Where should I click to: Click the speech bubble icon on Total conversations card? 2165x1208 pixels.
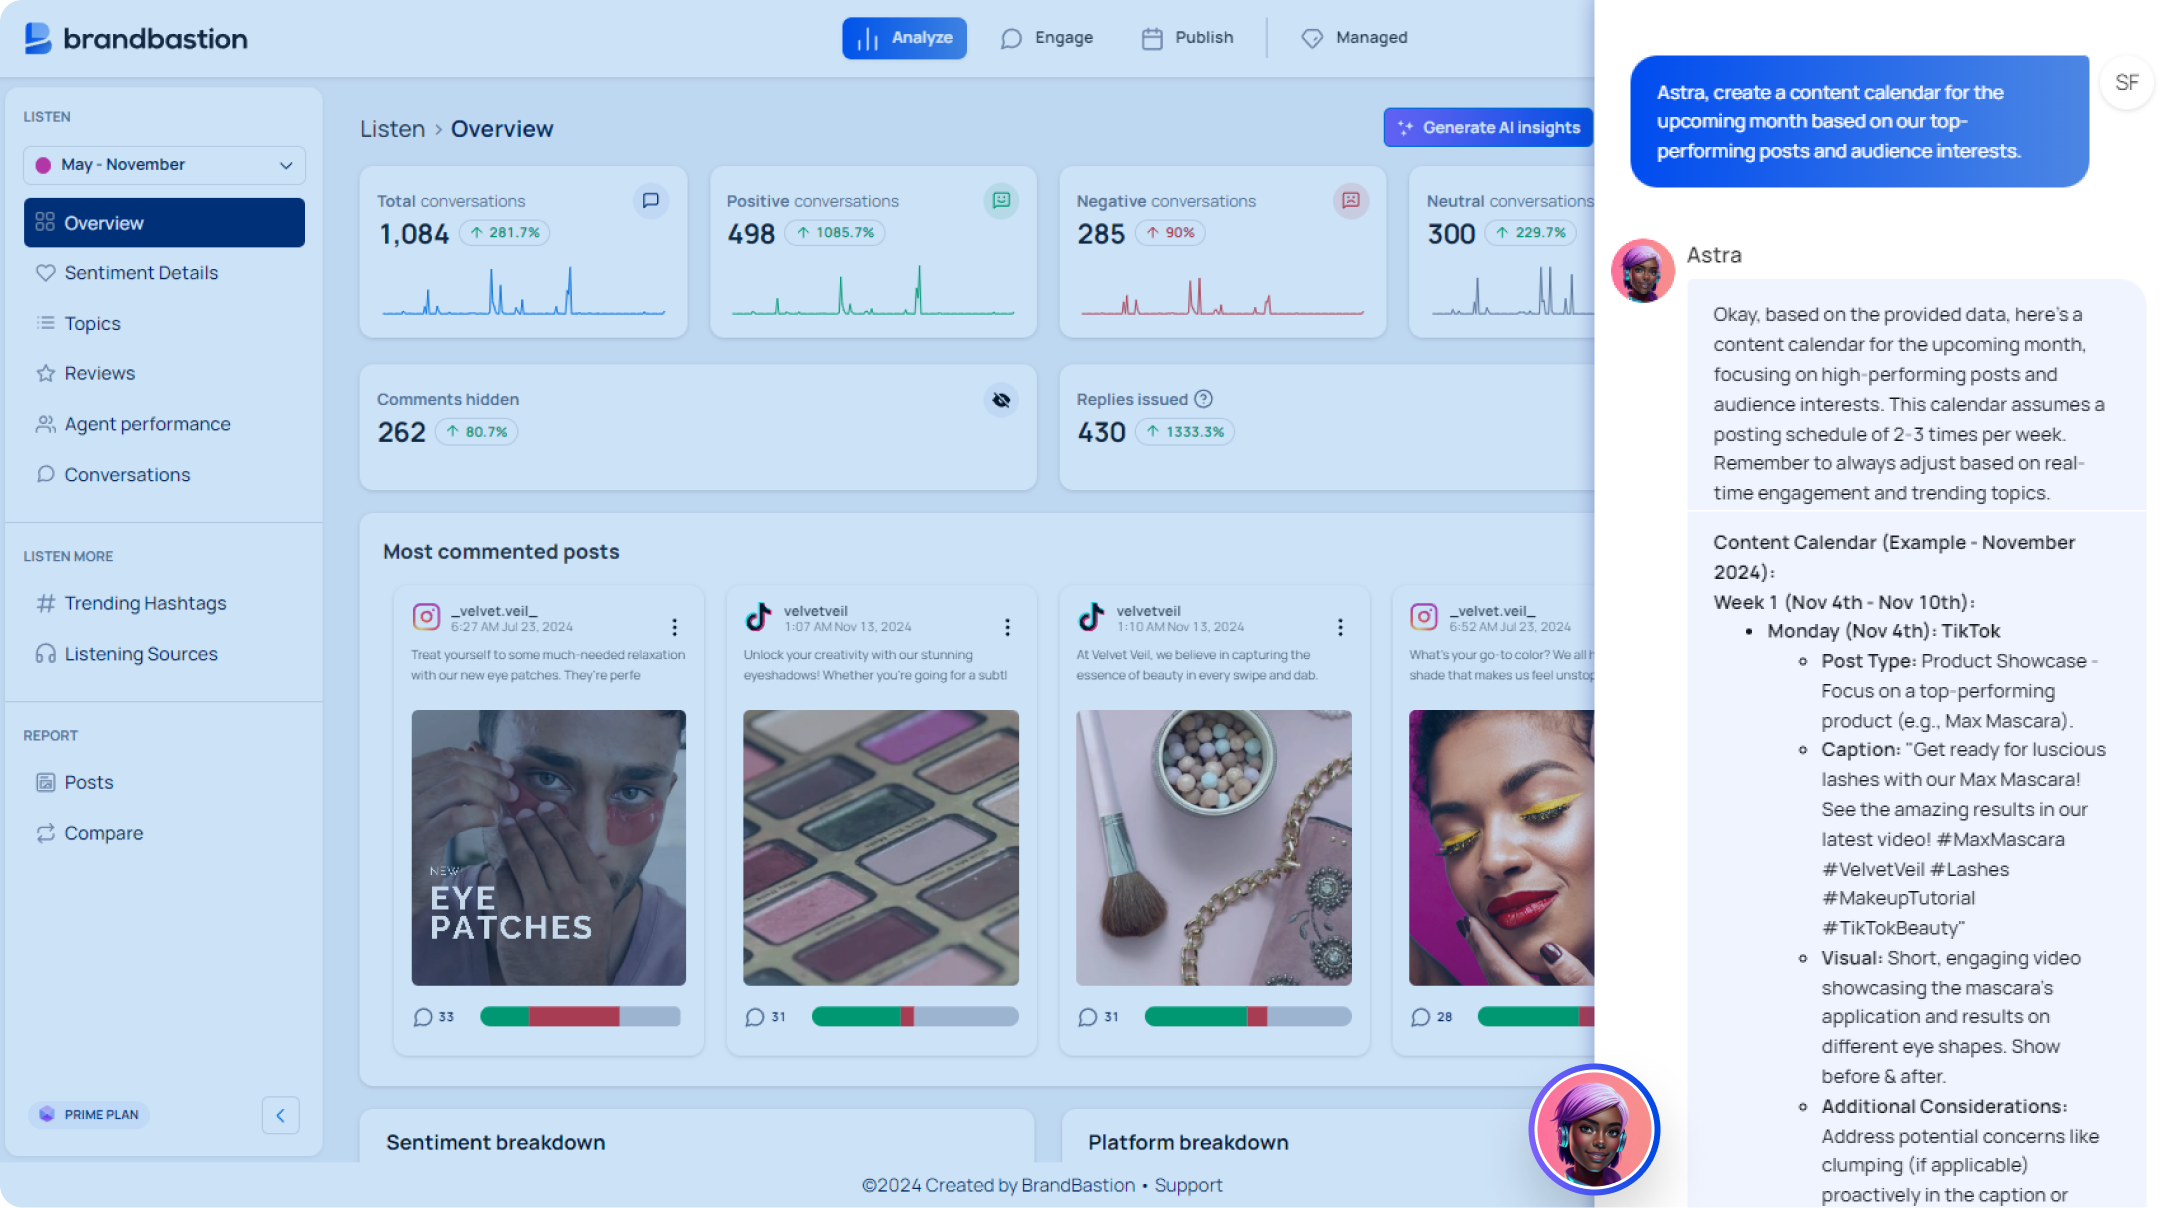coord(650,201)
